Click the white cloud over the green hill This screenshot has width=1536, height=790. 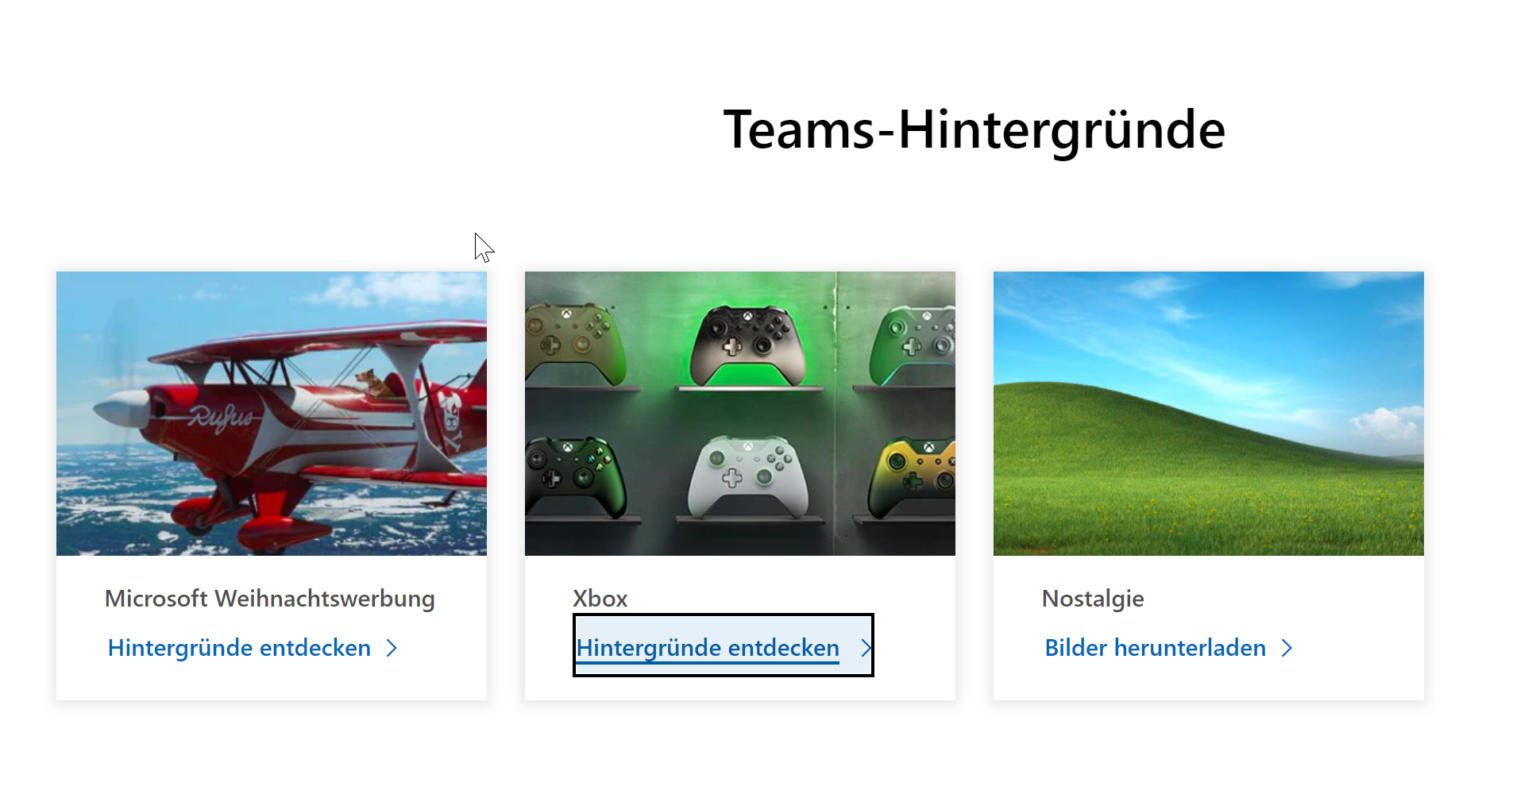[x=1388, y=426]
